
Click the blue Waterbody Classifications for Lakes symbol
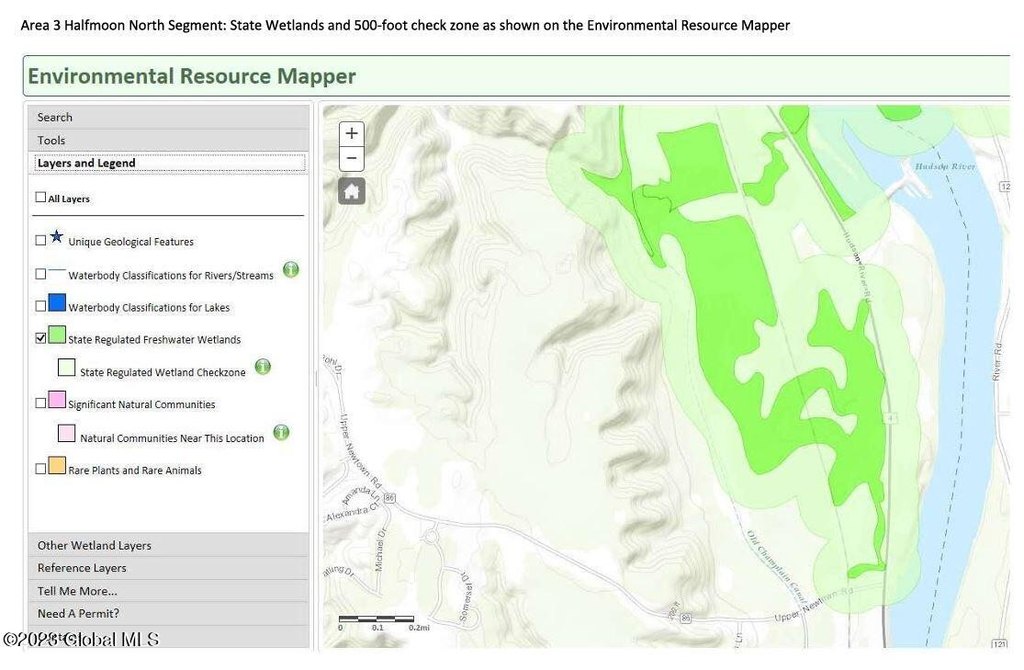tap(57, 303)
